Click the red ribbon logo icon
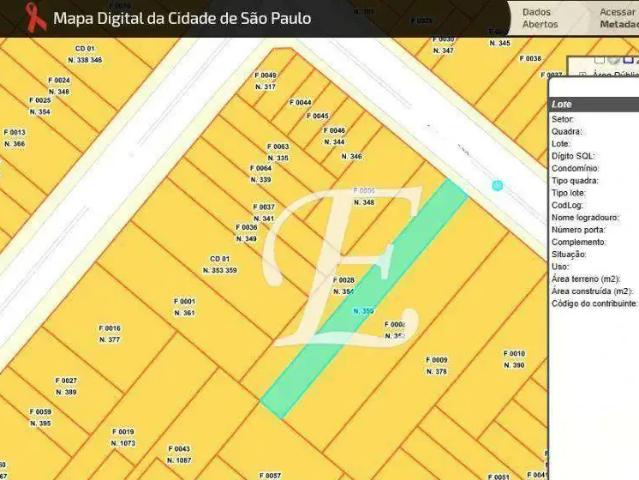This screenshot has width=639, height=480. tap(35, 18)
